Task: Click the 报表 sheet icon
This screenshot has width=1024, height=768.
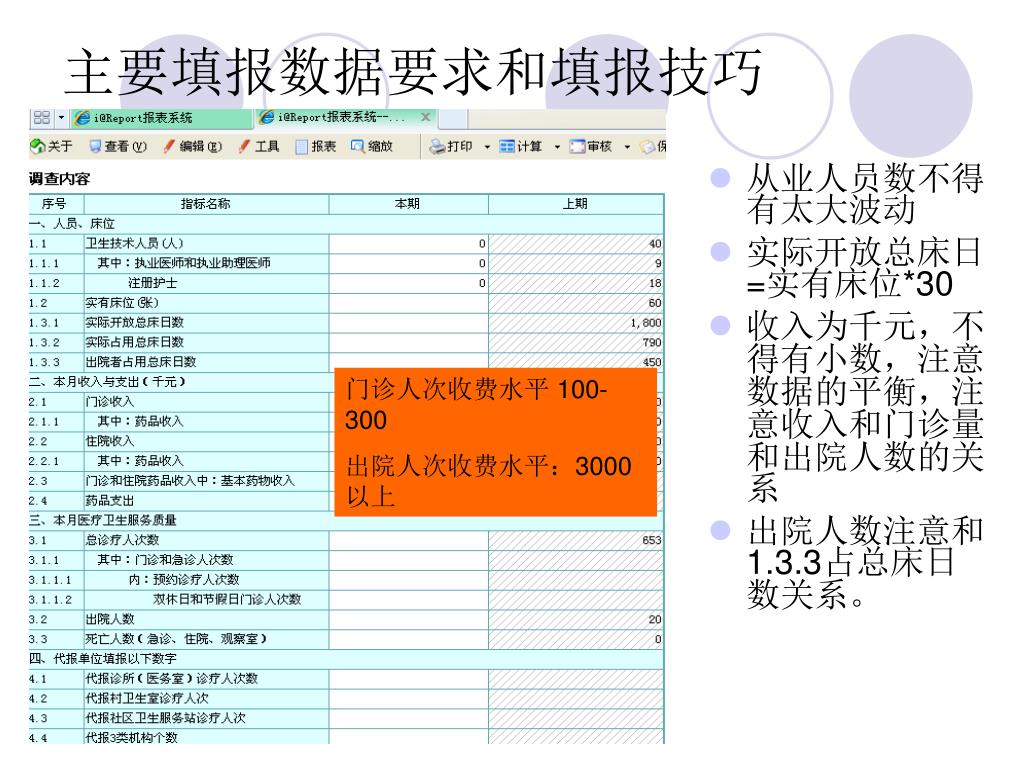Action: click(x=301, y=147)
